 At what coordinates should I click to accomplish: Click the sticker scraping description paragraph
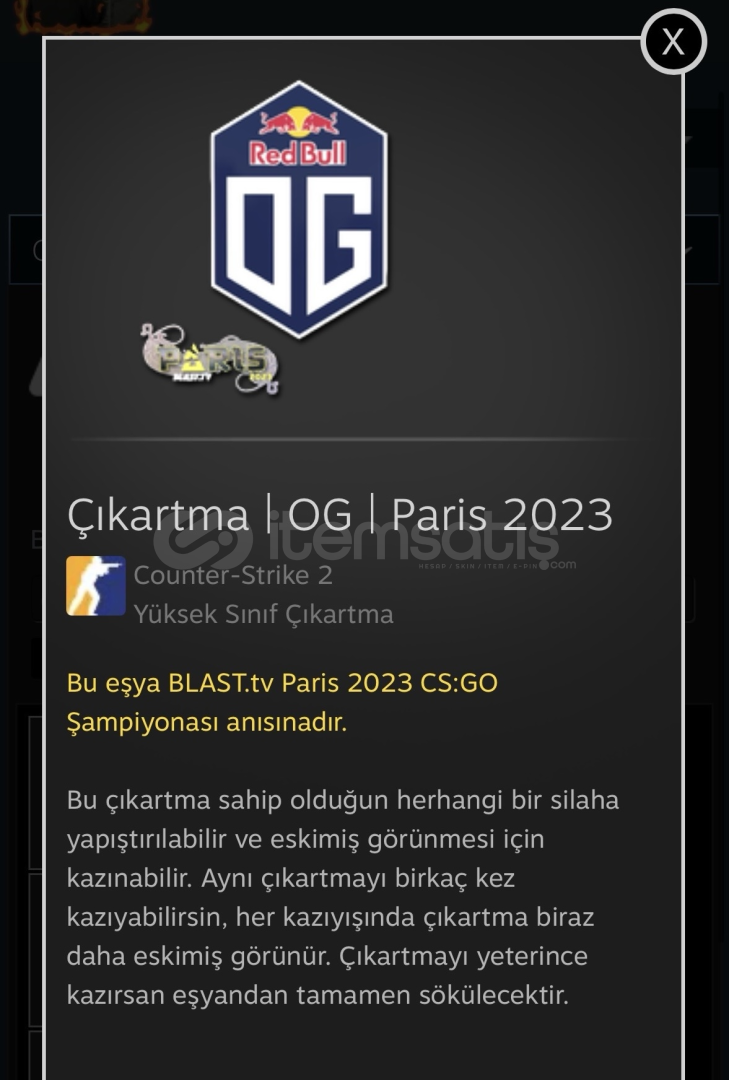[342, 897]
